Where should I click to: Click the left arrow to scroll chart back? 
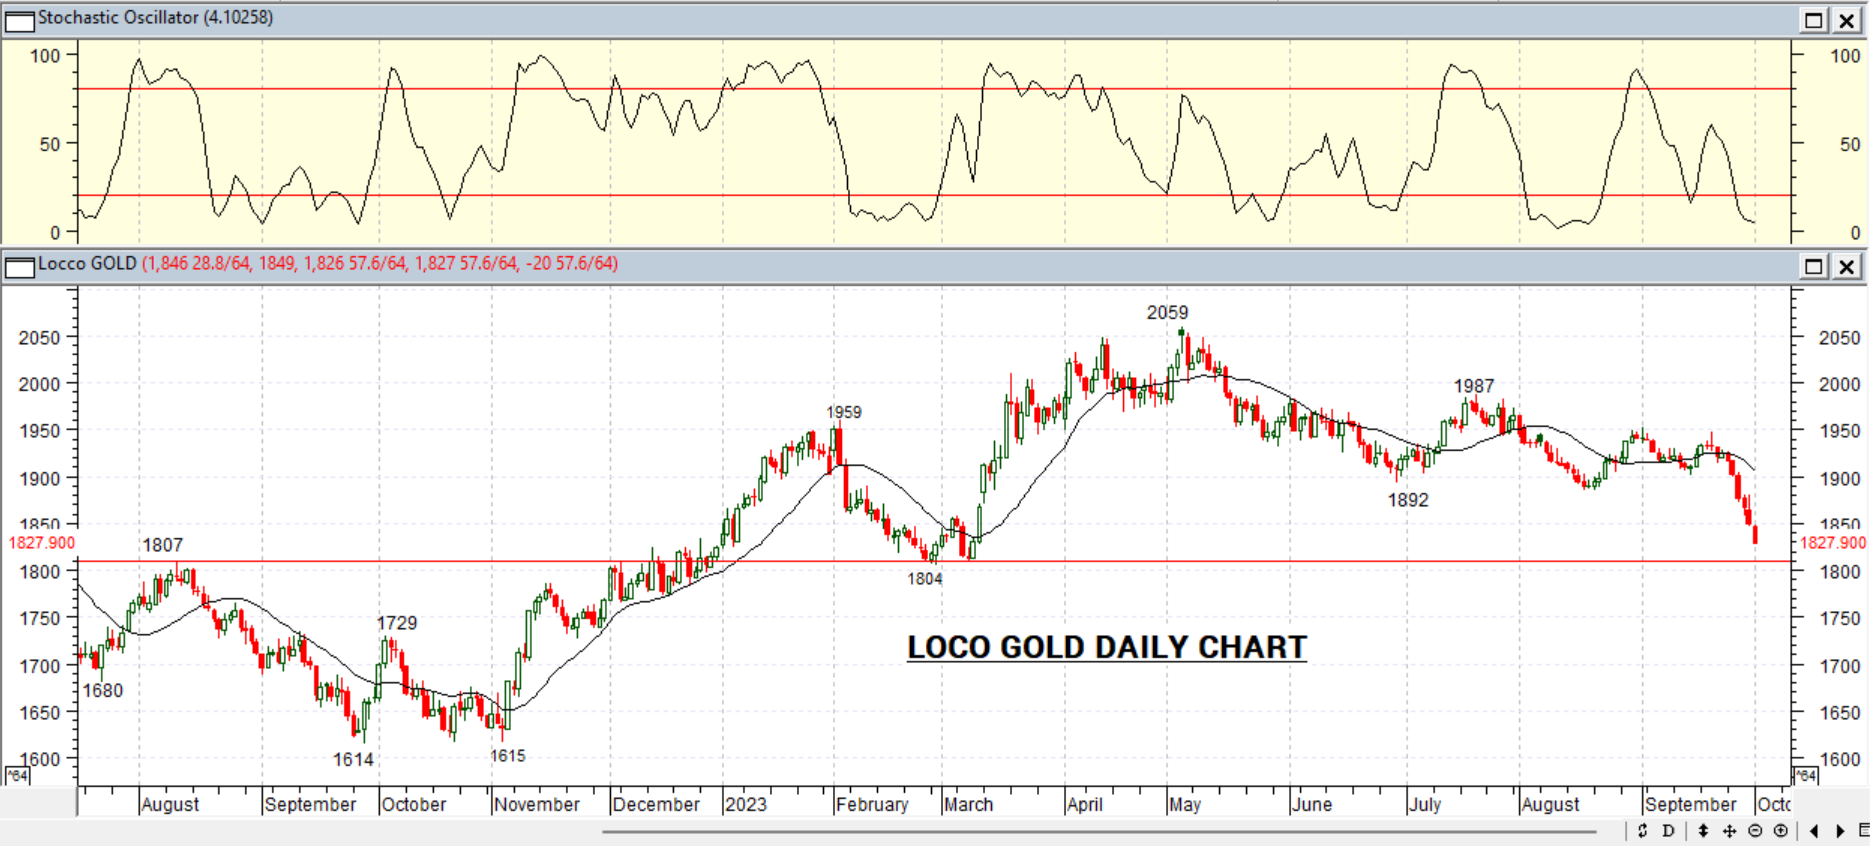click(1815, 831)
